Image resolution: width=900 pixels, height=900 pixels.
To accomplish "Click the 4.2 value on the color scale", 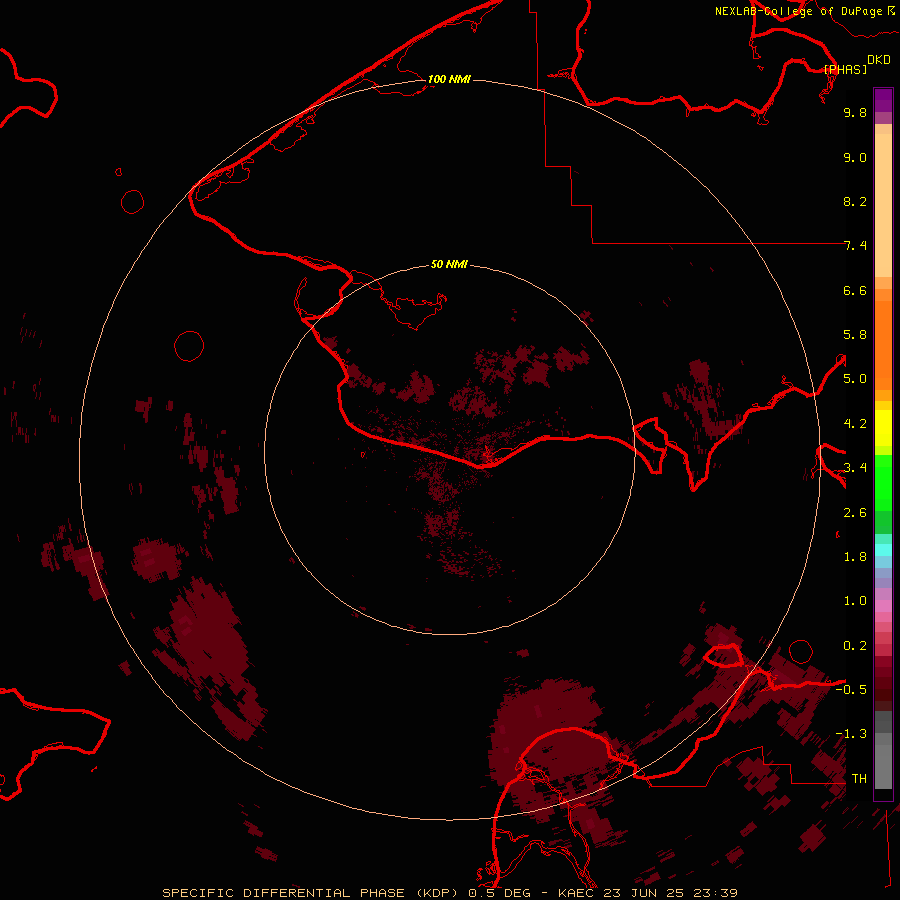I will (x=855, y=424).
